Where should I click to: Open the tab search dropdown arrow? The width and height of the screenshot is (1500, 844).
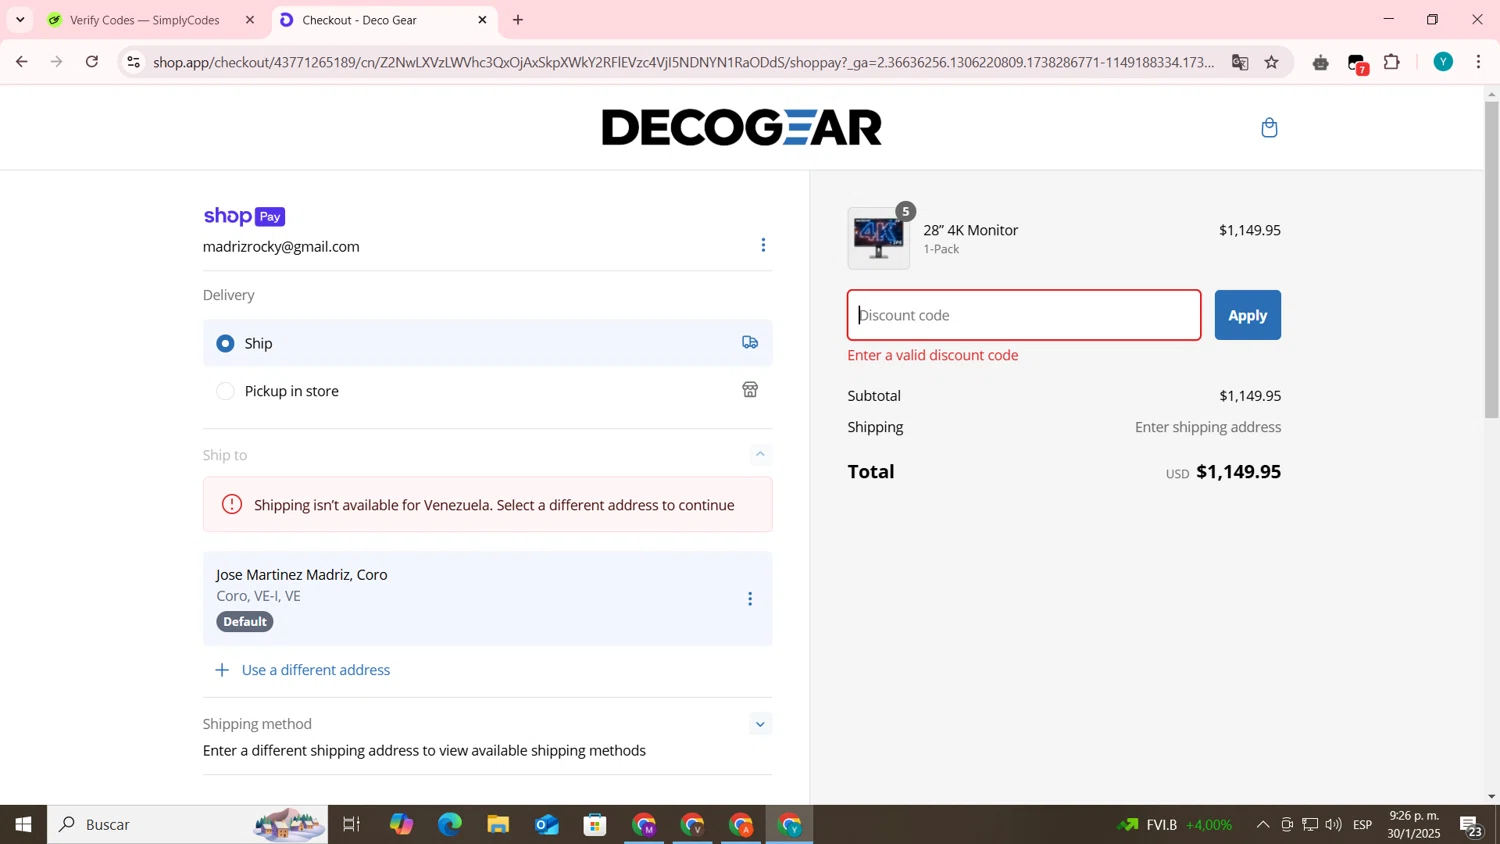tap(20, 20)
